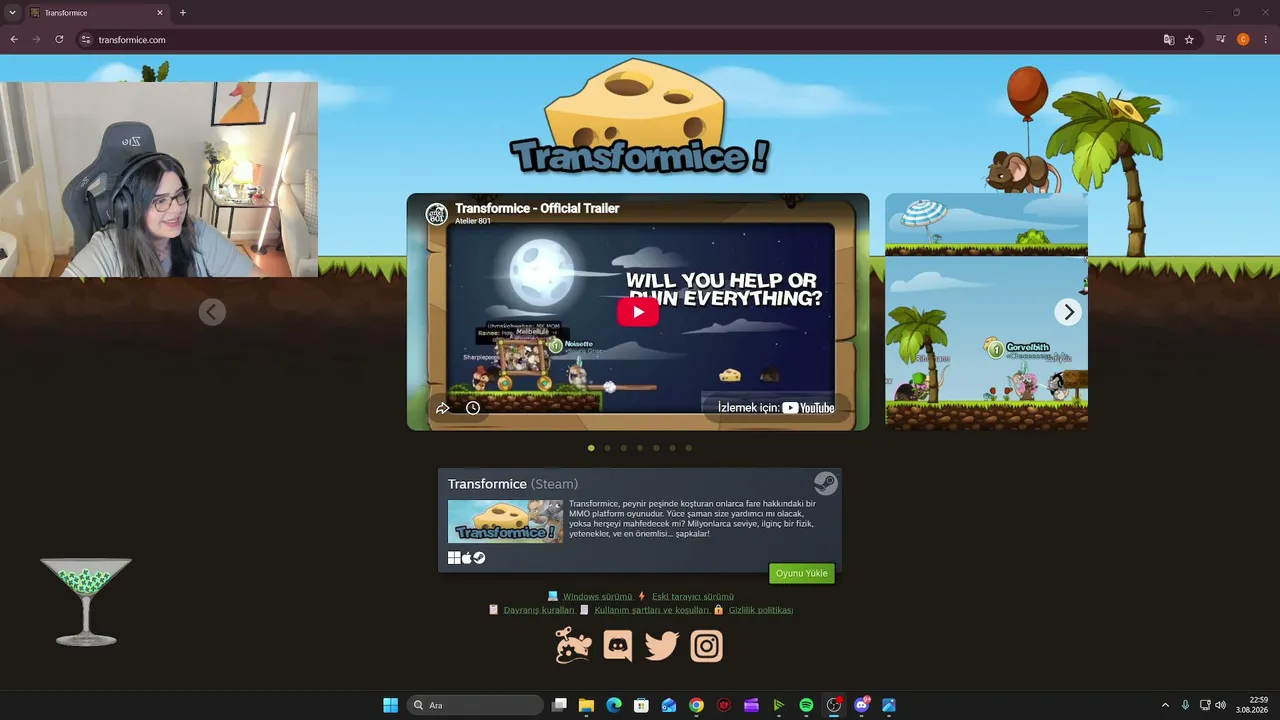This screenshot has width=1280, height=720.
Task: Open trailer on YouTube via logo
Action: coord(808,407)
